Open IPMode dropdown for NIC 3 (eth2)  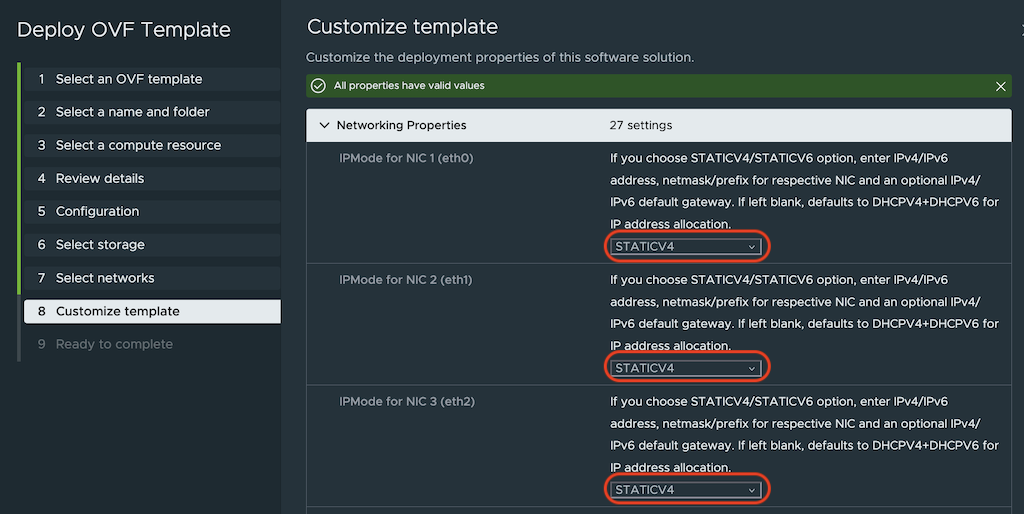pyautogui.click(x=686, y=490)
